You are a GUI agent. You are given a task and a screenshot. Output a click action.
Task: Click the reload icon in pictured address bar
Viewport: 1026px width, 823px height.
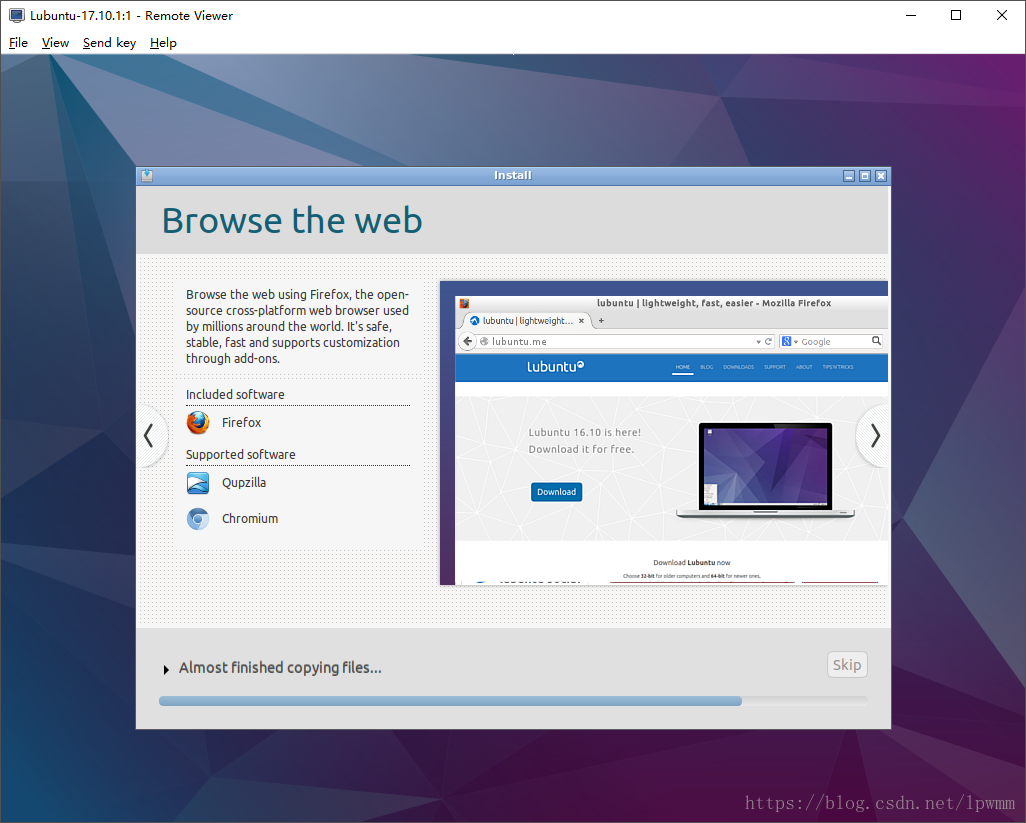point(768,341)
